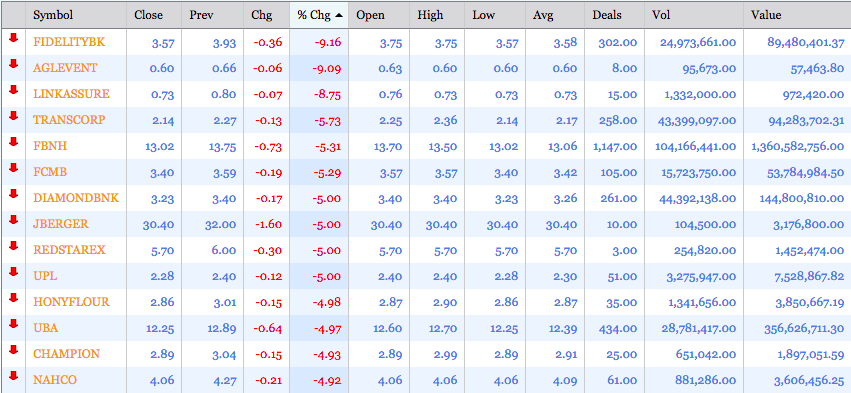Open the AGLEVENT symbol link
Viewport: 851px width, 393px height.
coord(65,68)
